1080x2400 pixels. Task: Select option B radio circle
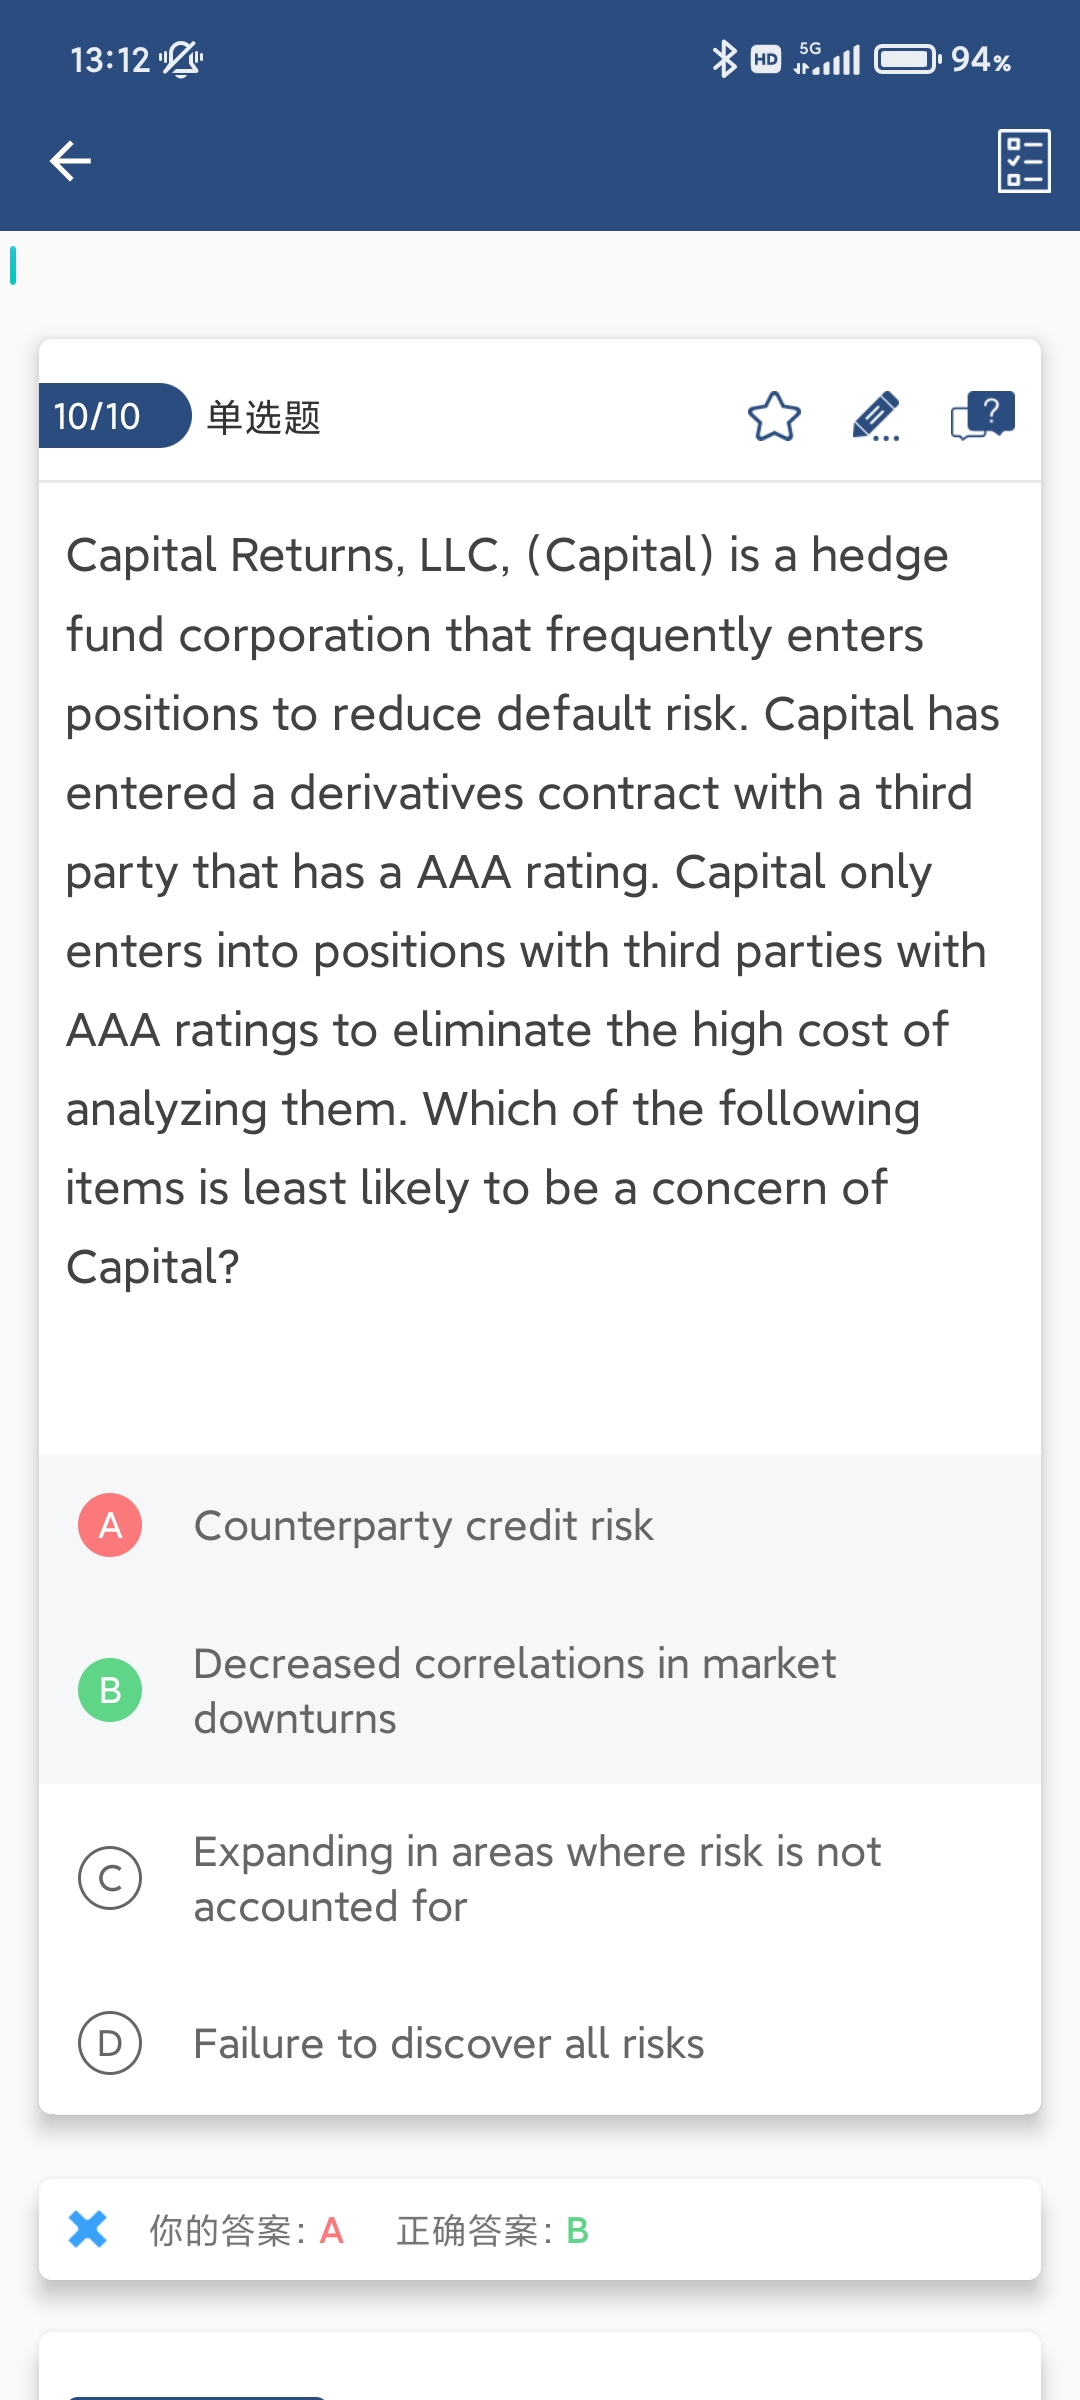(110, 1690)
